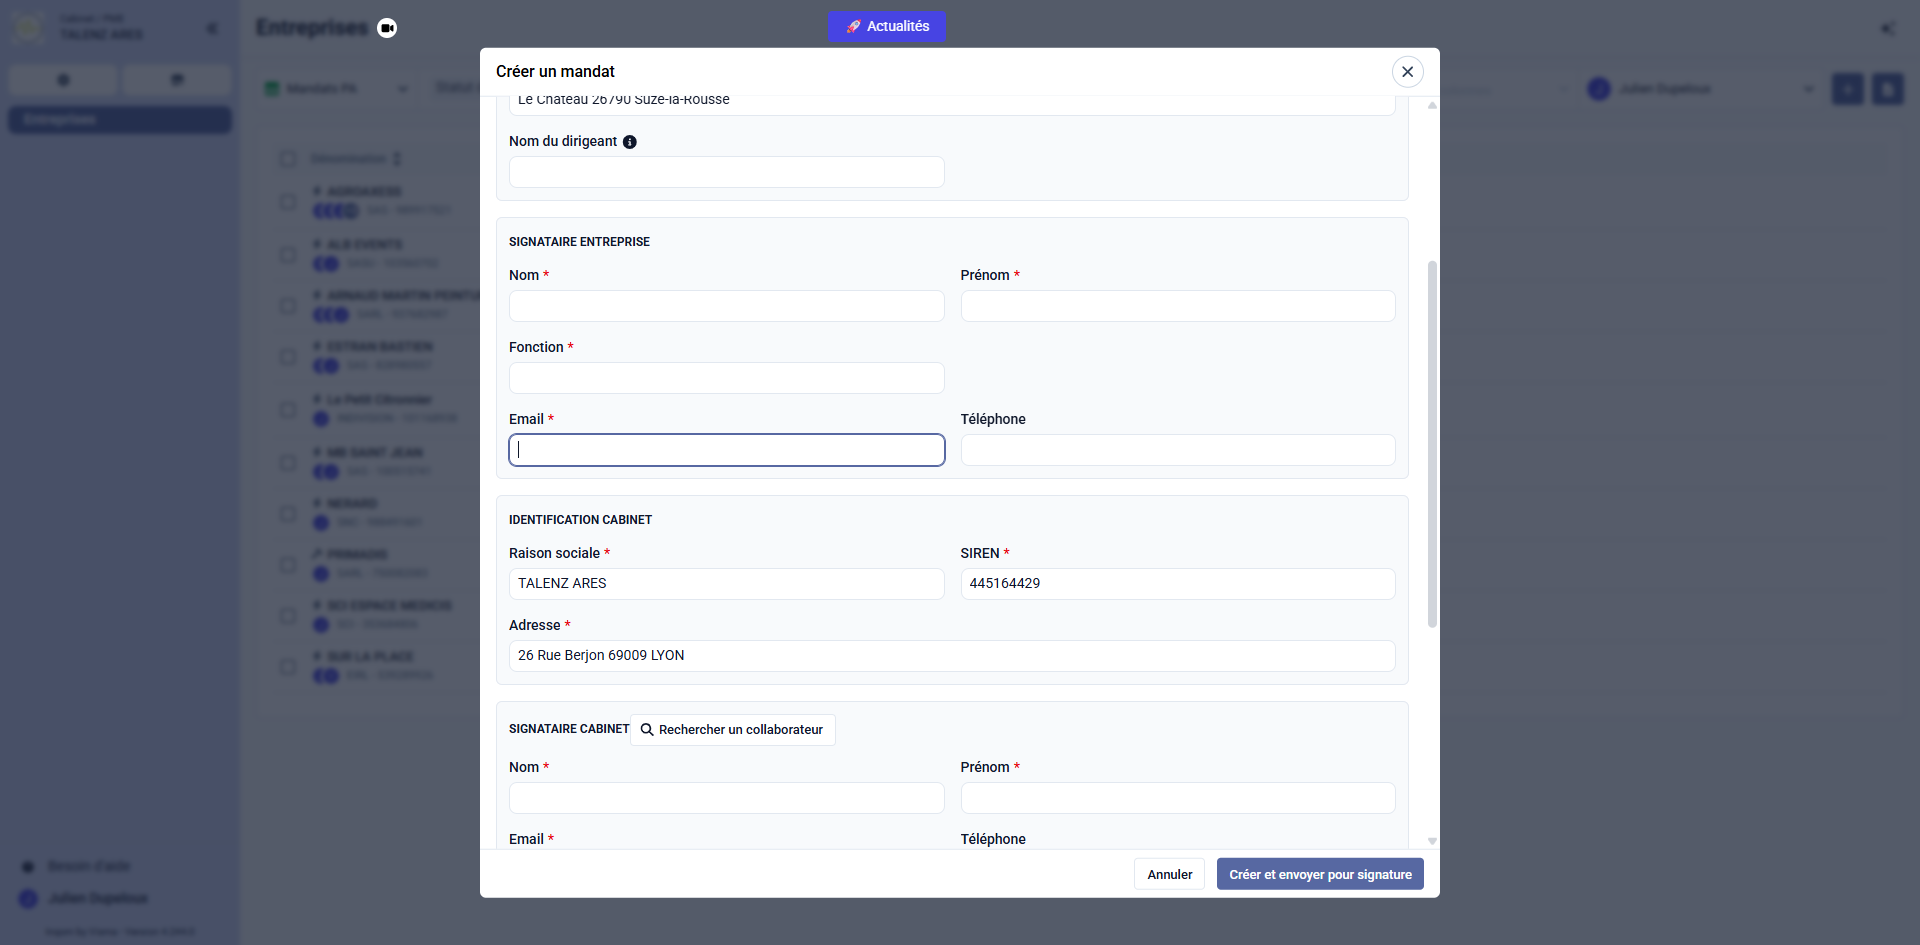The height and width of the screenshot is (945, 1920).
Task: Click Créer et envoyer pour signature
Action: 1319,874
